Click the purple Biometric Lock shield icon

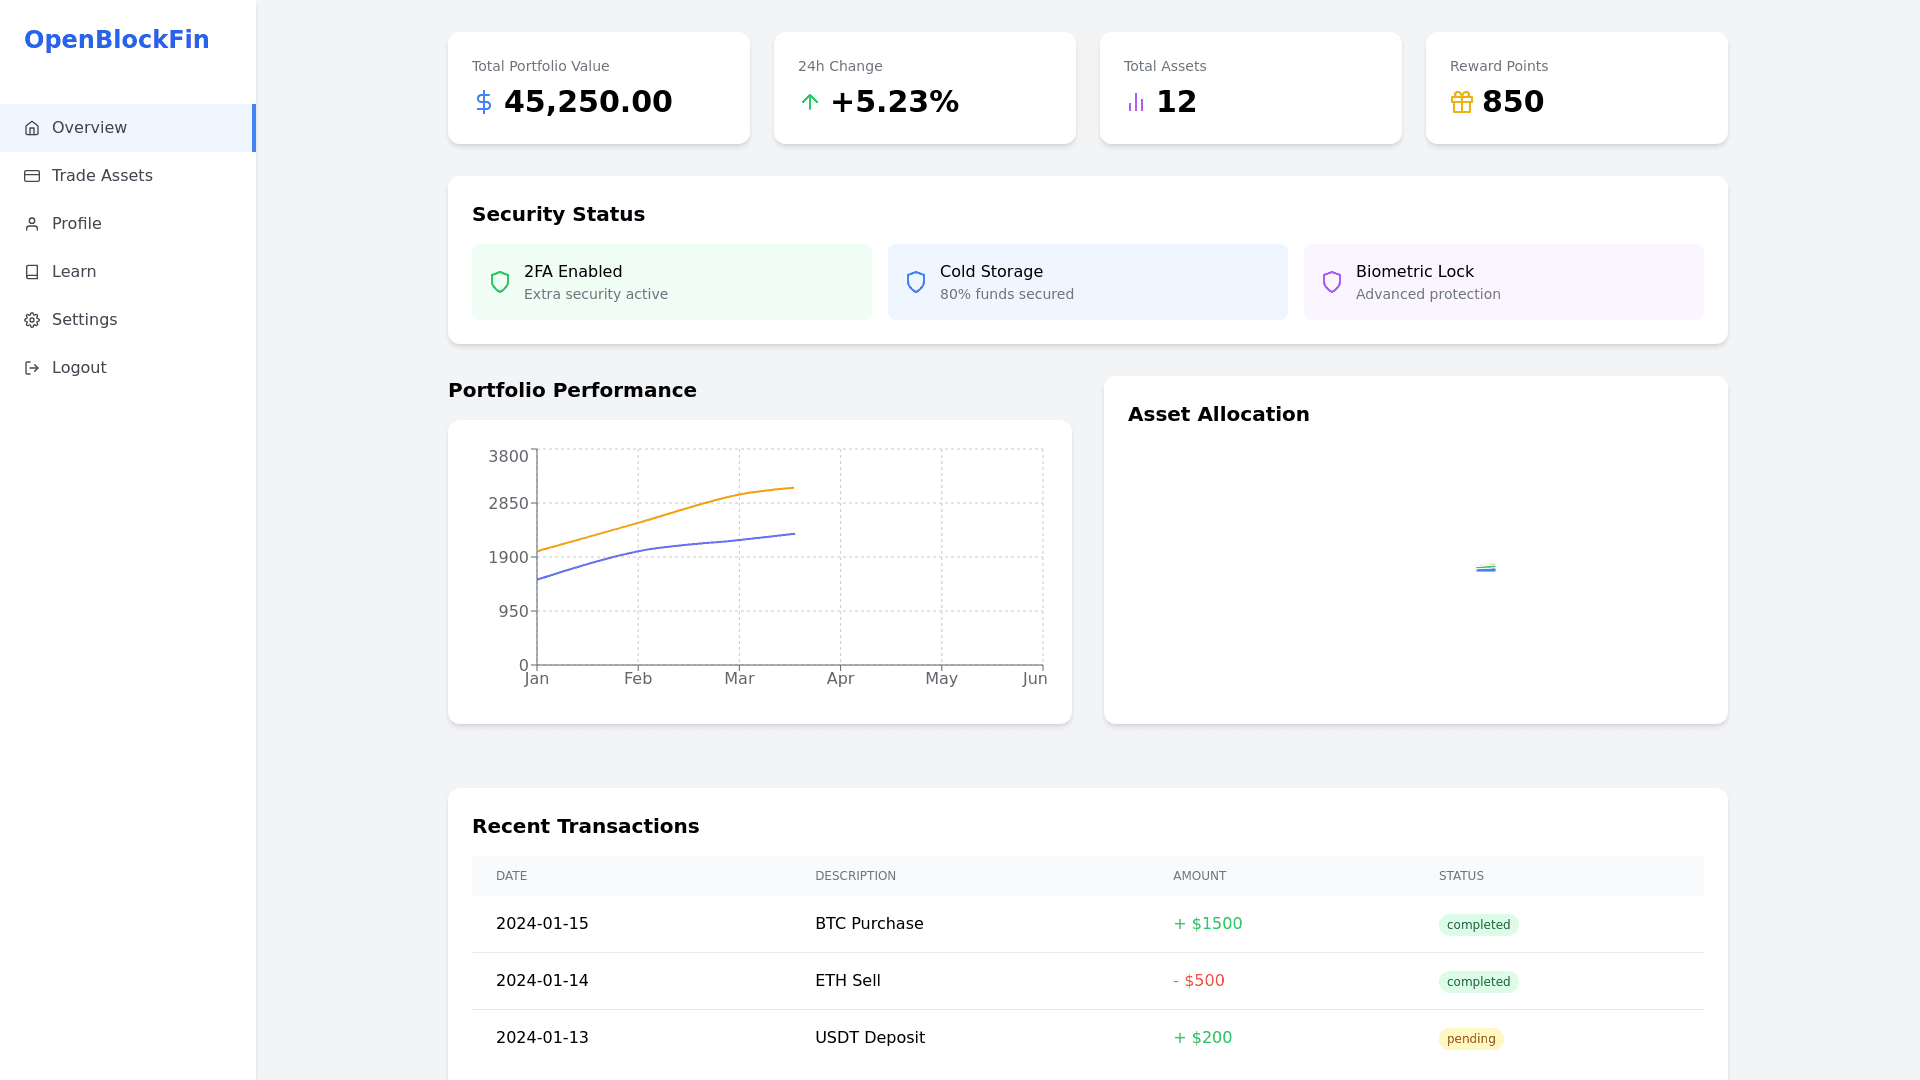(1332, 282)
